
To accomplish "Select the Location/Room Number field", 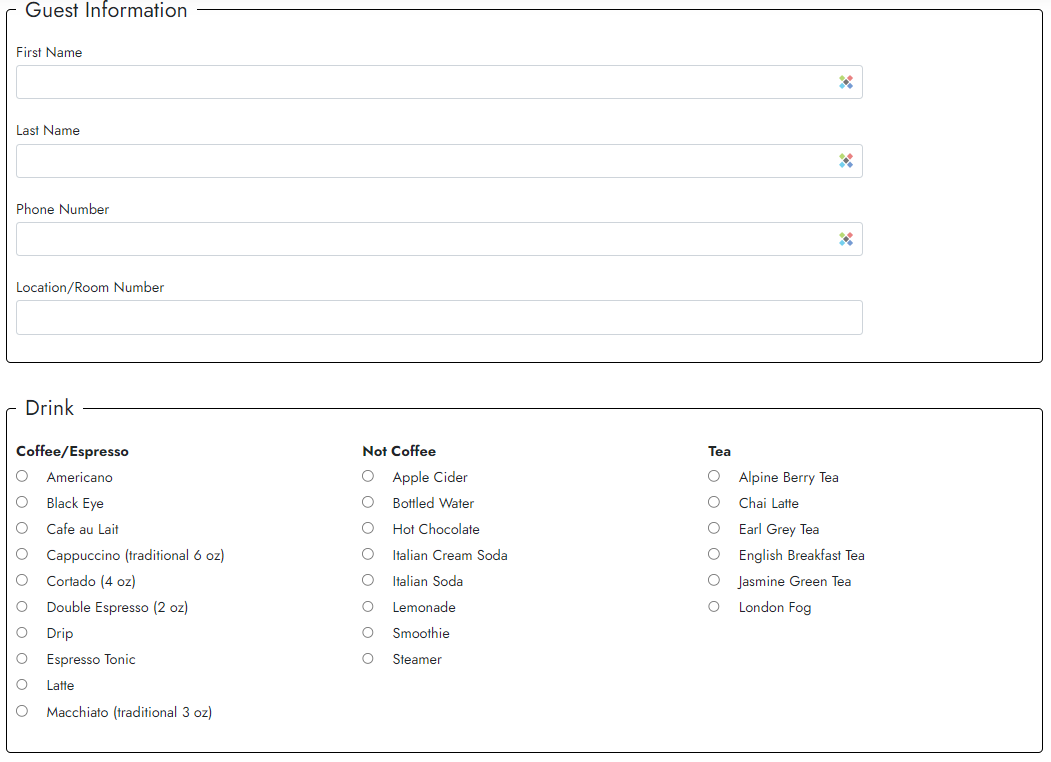I will pyautogui.click(x=438, y=317).
